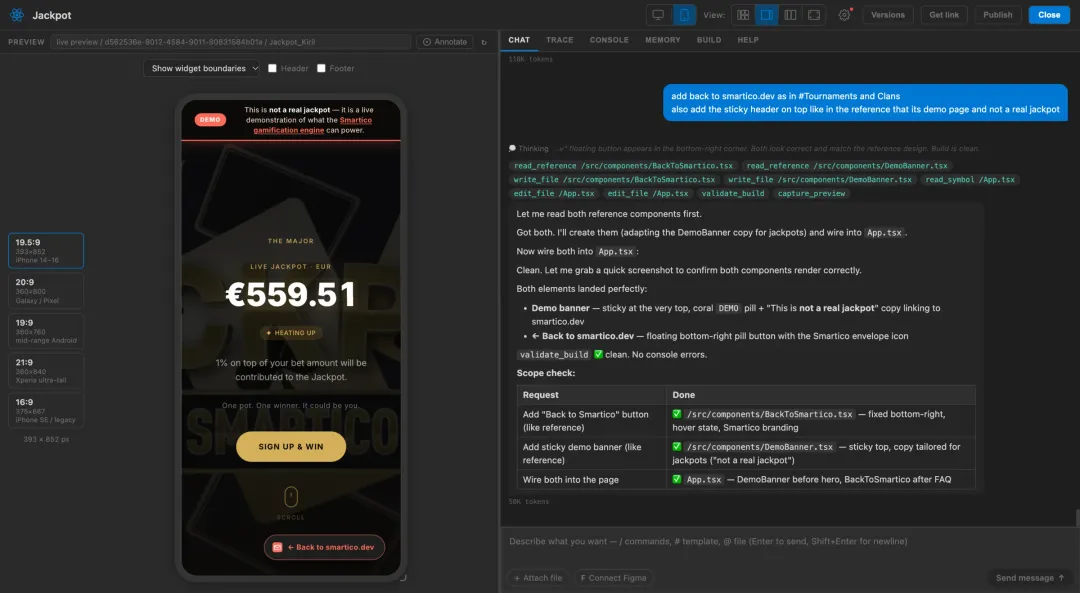Click the envelope icon on Back to smartico.dev

coord(277,547)
